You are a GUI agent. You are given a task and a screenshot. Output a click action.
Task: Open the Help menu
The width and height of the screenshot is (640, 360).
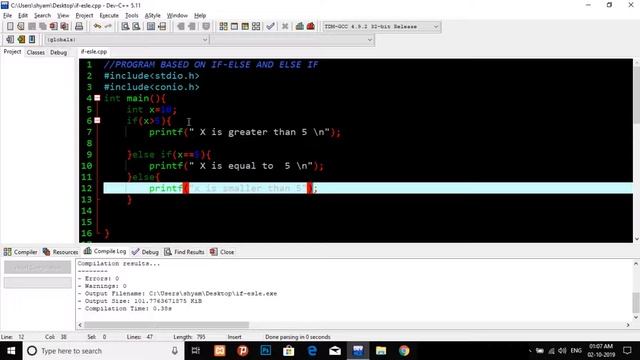[200, 16]
